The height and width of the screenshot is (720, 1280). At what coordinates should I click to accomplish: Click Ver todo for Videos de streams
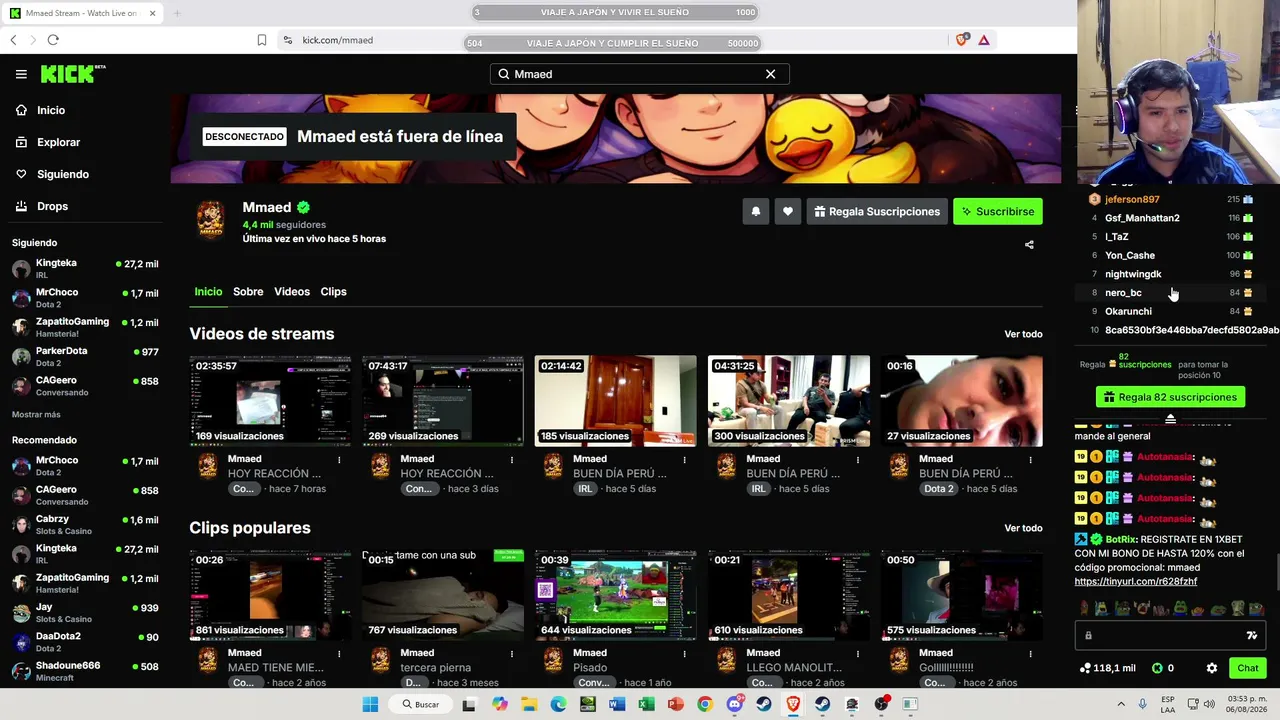[1023, 334]
